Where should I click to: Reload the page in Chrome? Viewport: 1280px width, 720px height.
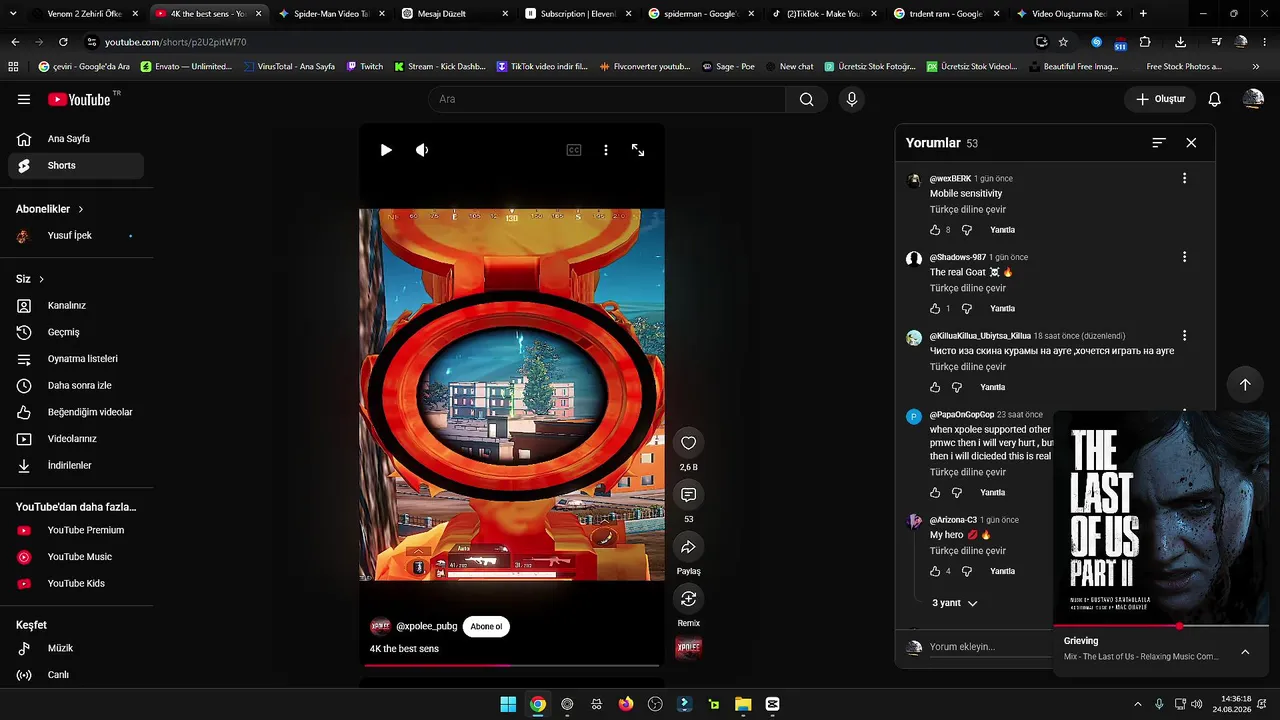(63, 42)
